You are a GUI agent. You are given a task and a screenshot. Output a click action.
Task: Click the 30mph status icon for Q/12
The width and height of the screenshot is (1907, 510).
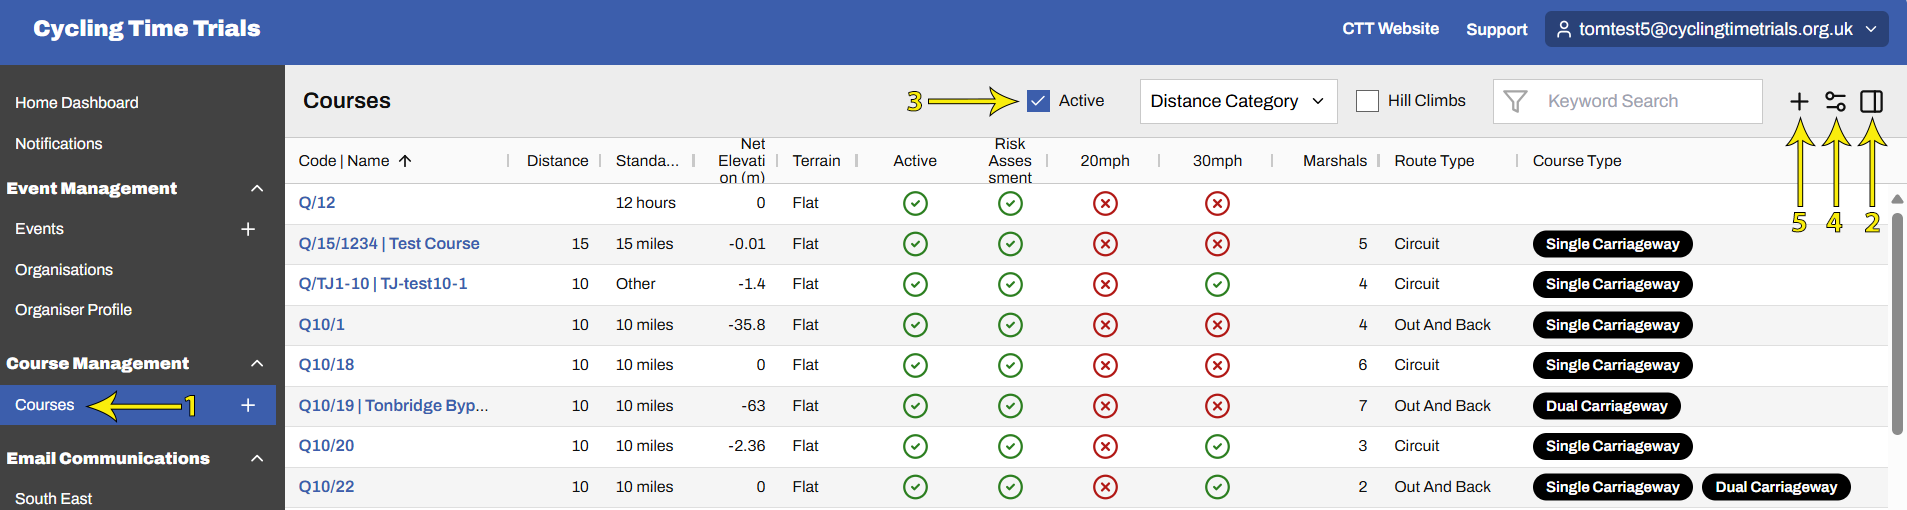coord(1217,204)
